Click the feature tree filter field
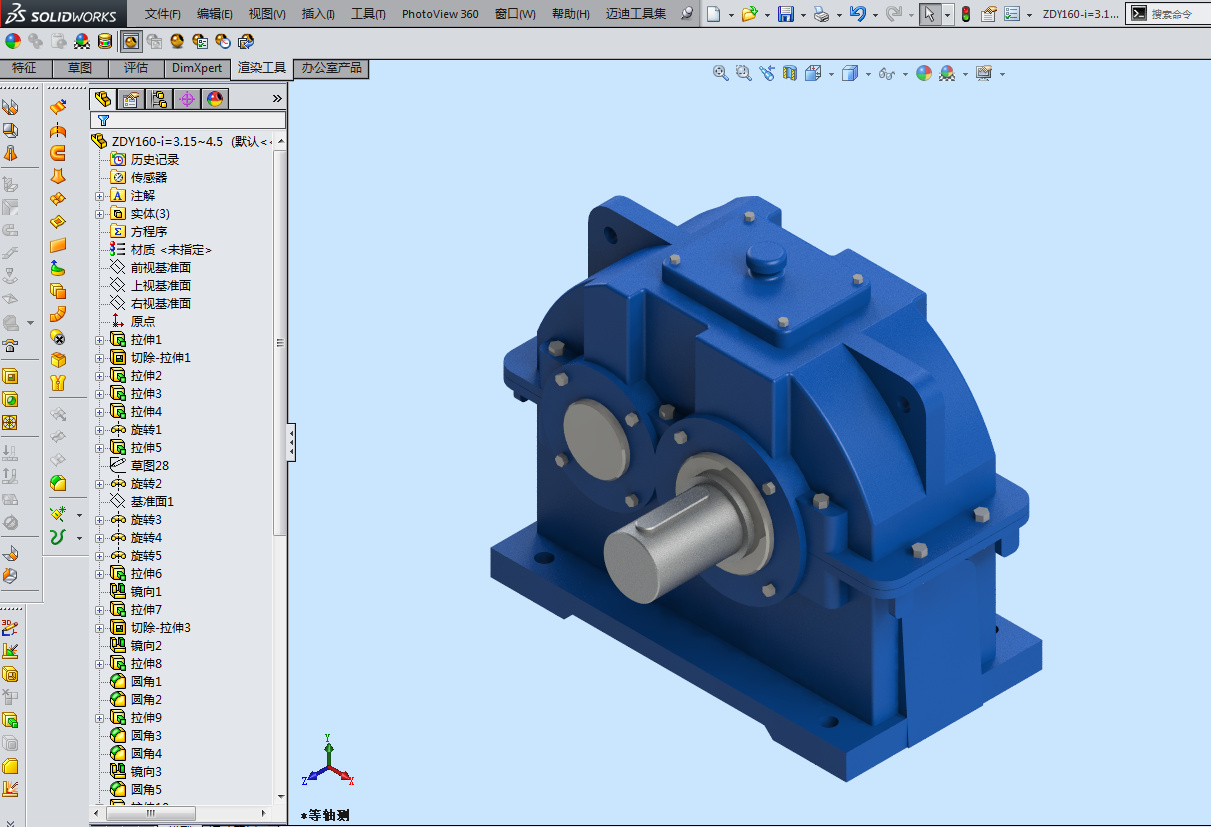Screen dimensions: 1211x827 pos(188,120)
